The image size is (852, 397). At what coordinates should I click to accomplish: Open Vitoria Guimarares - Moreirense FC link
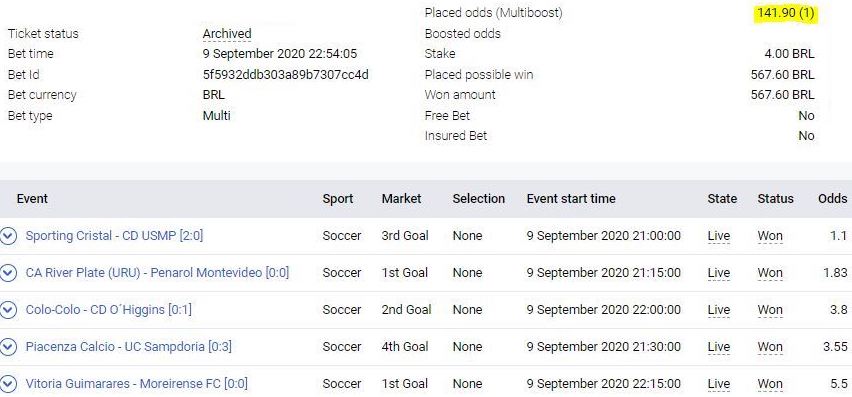136,383
